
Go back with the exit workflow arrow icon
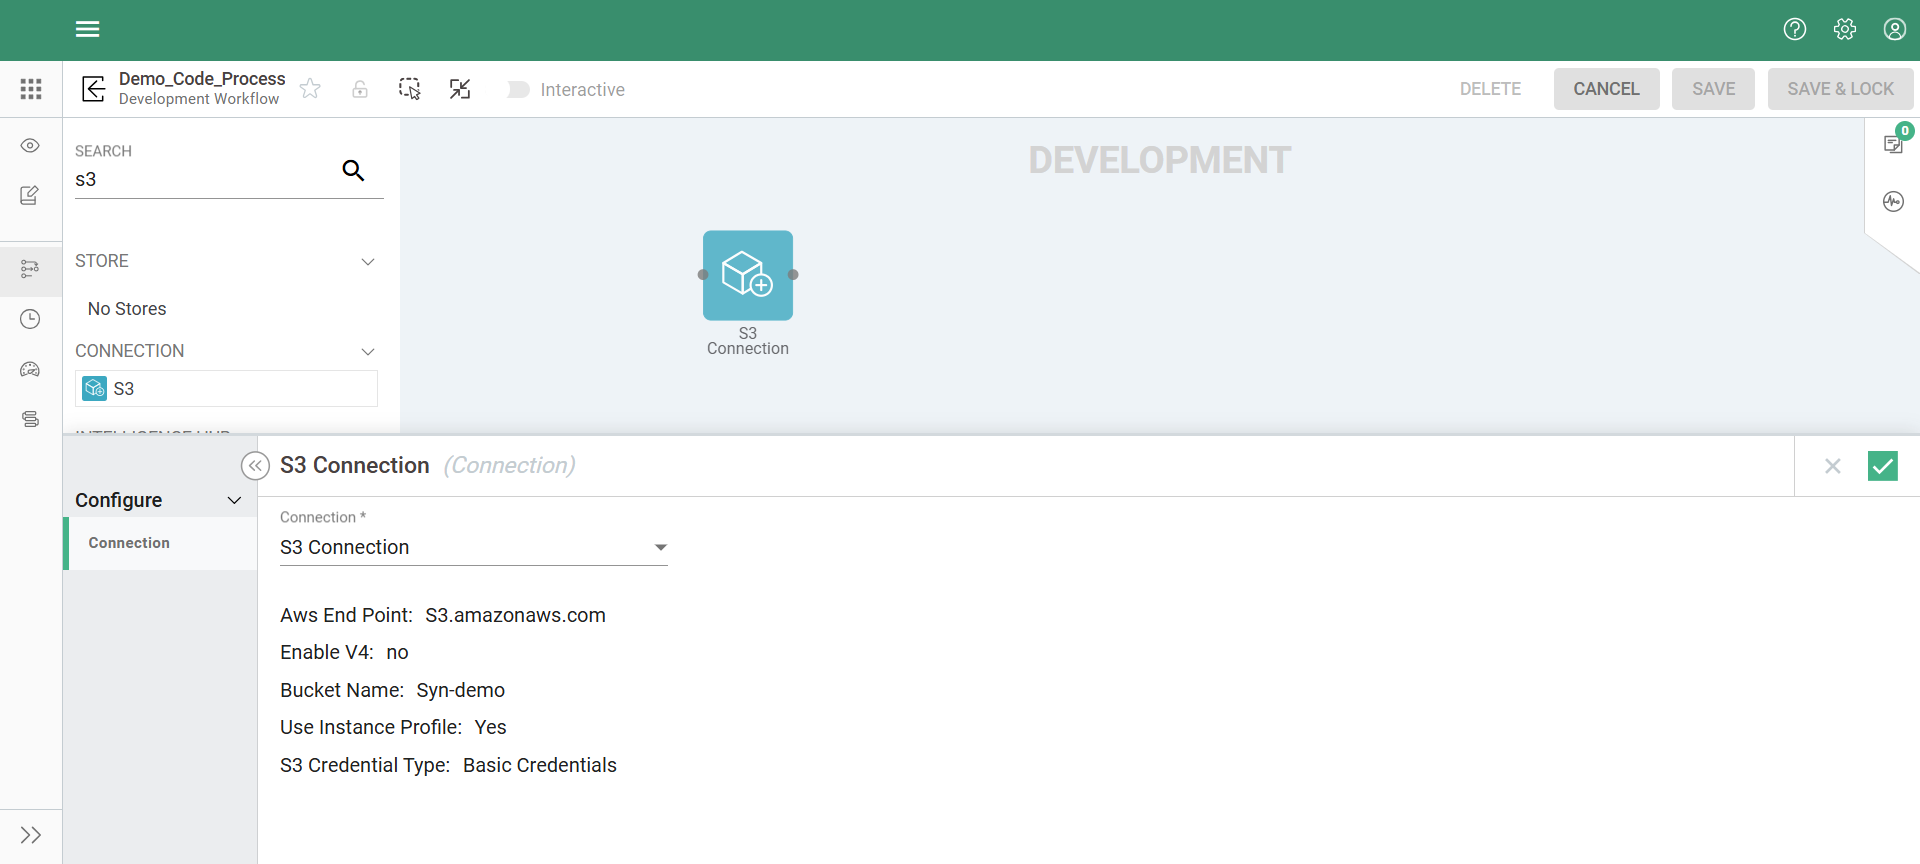pos(93,89)
